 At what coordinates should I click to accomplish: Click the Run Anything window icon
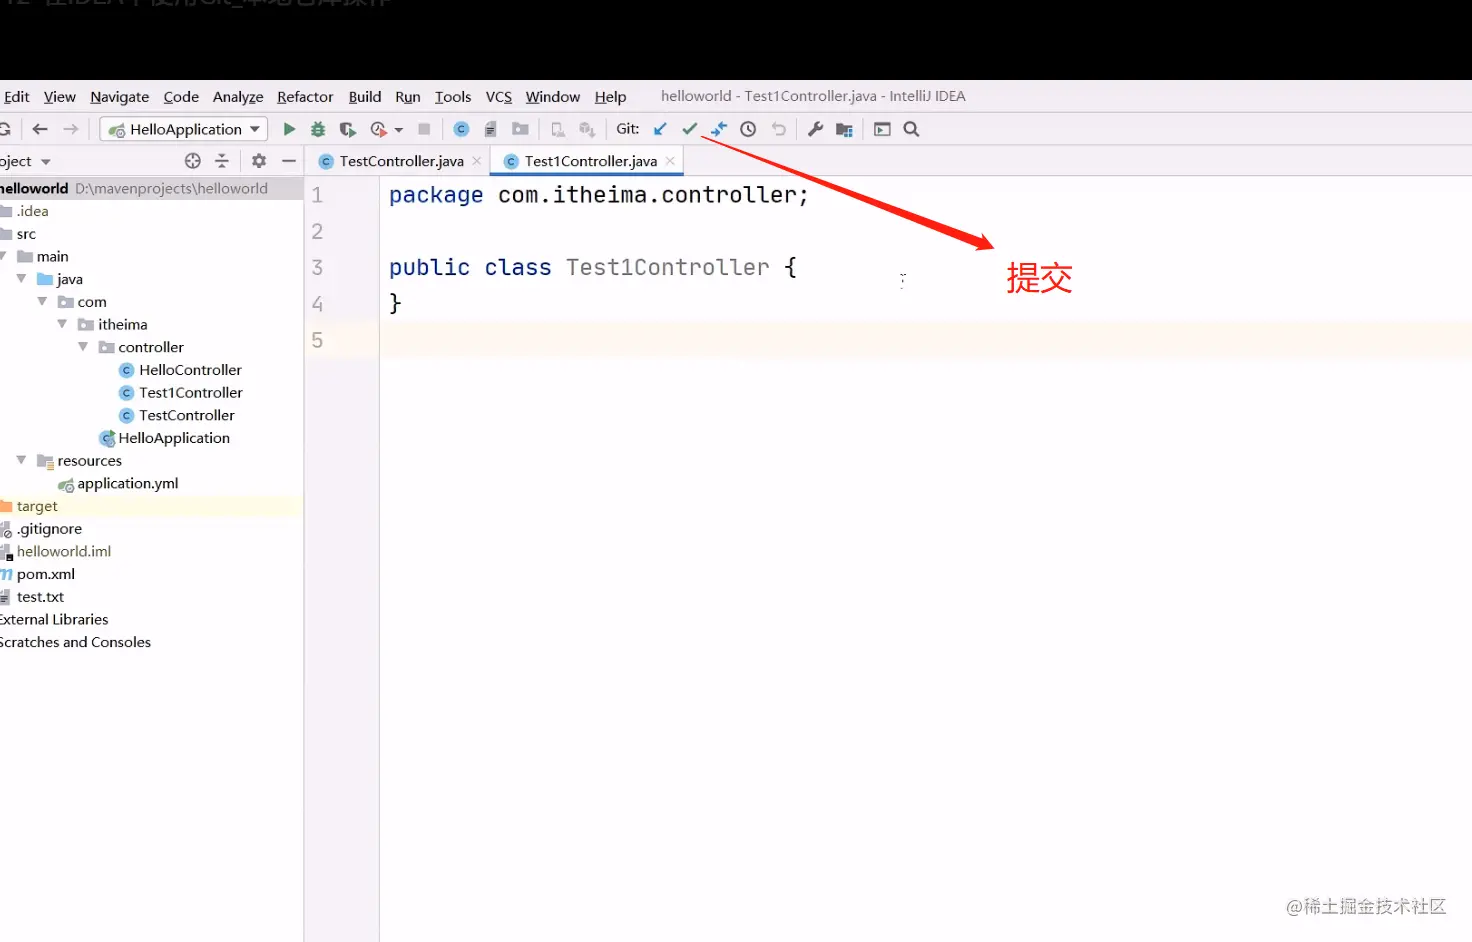(x=882, y=129)
